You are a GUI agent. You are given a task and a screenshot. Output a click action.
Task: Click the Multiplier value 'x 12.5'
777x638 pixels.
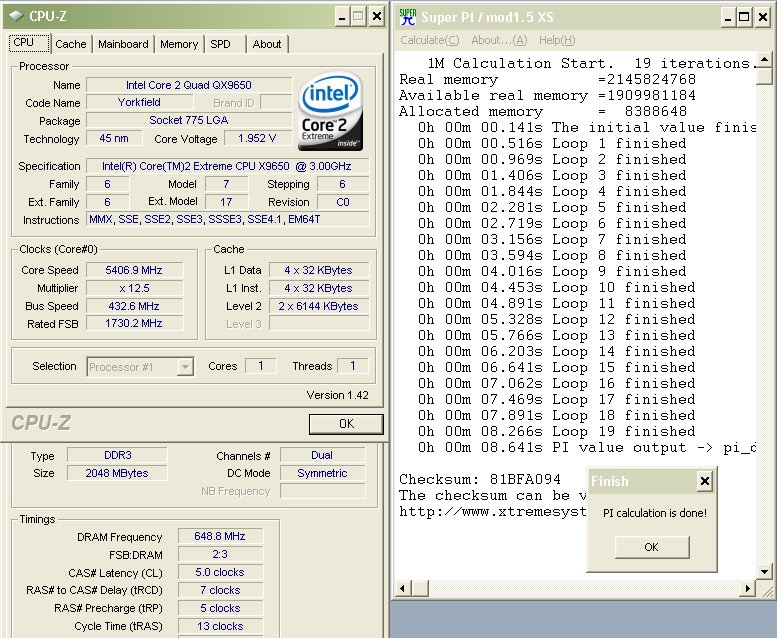(134, 288)
